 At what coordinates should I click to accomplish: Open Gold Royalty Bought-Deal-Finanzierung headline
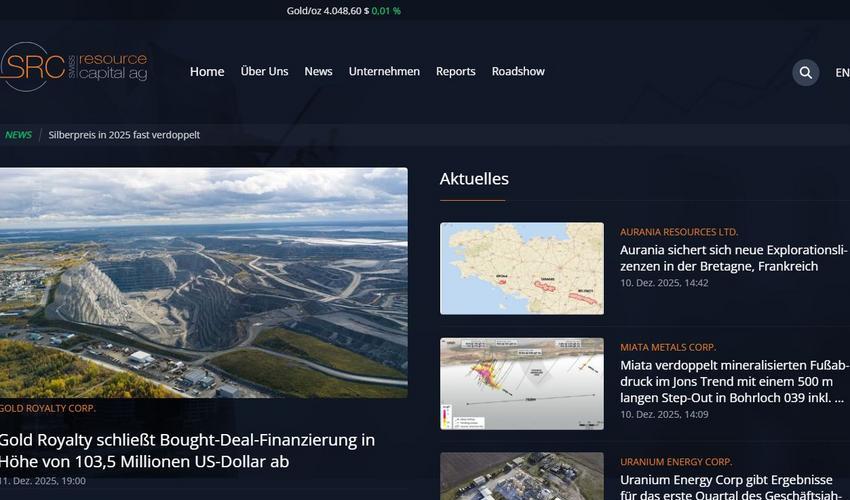click(187, 451)
